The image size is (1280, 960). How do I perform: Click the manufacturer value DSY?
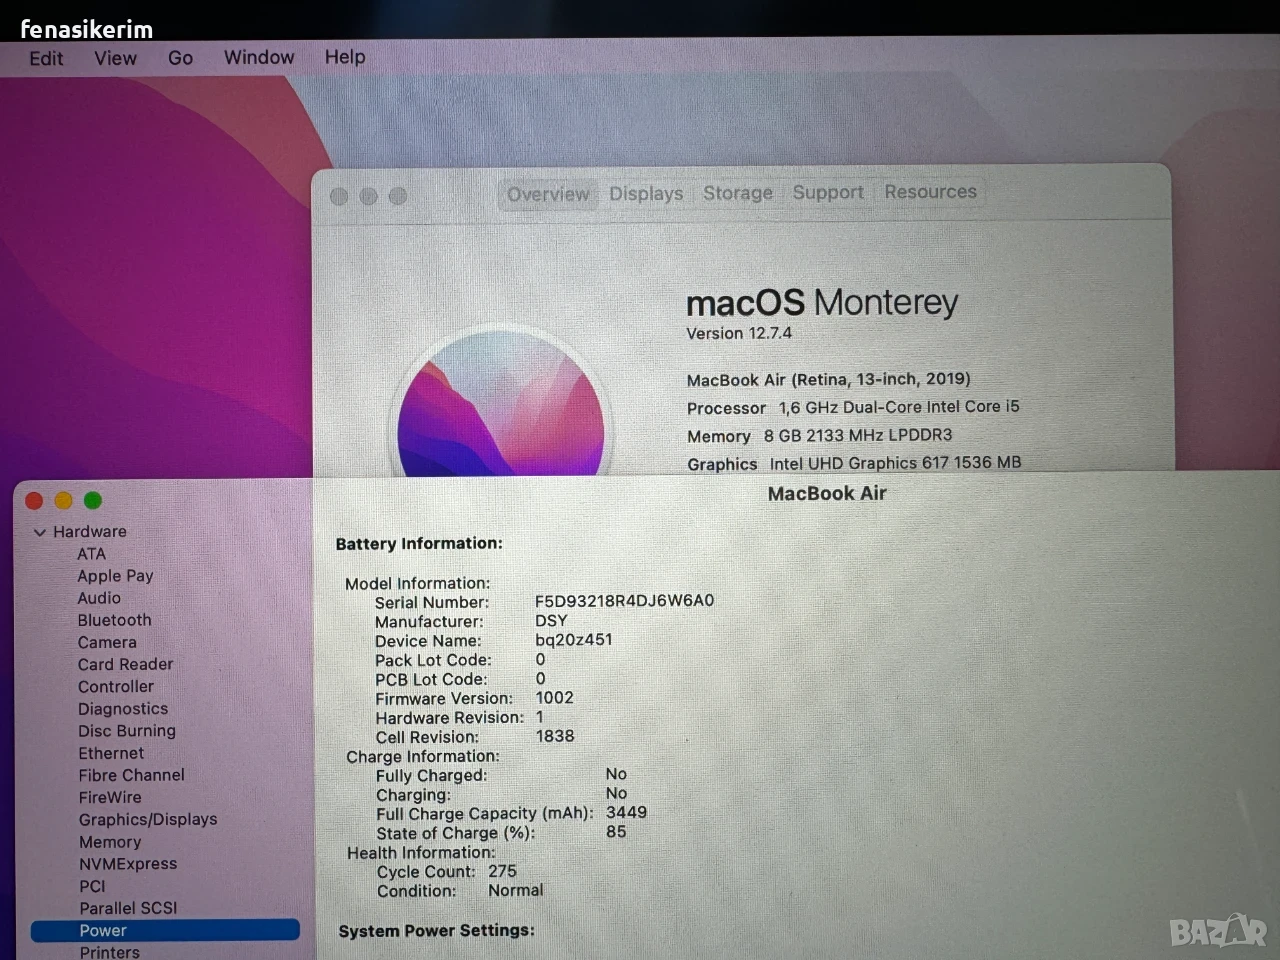coord(551,621)
